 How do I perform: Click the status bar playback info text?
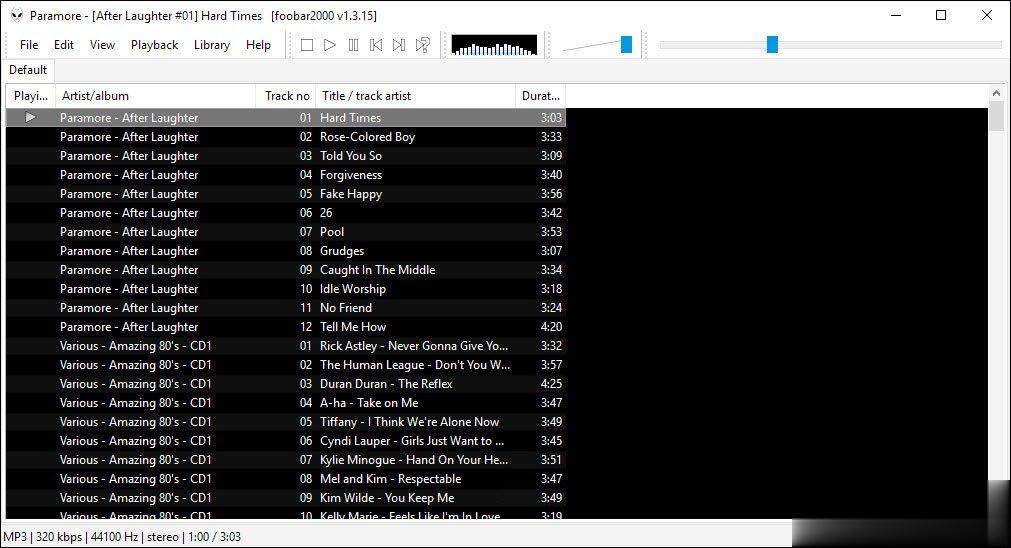tap(122, 536)
